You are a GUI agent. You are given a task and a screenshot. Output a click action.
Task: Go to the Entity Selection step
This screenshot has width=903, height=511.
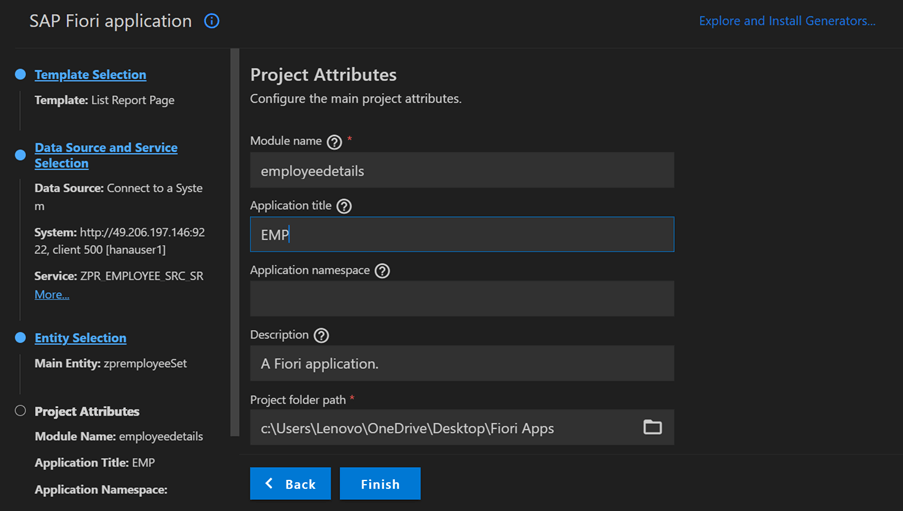coord(81,338)
